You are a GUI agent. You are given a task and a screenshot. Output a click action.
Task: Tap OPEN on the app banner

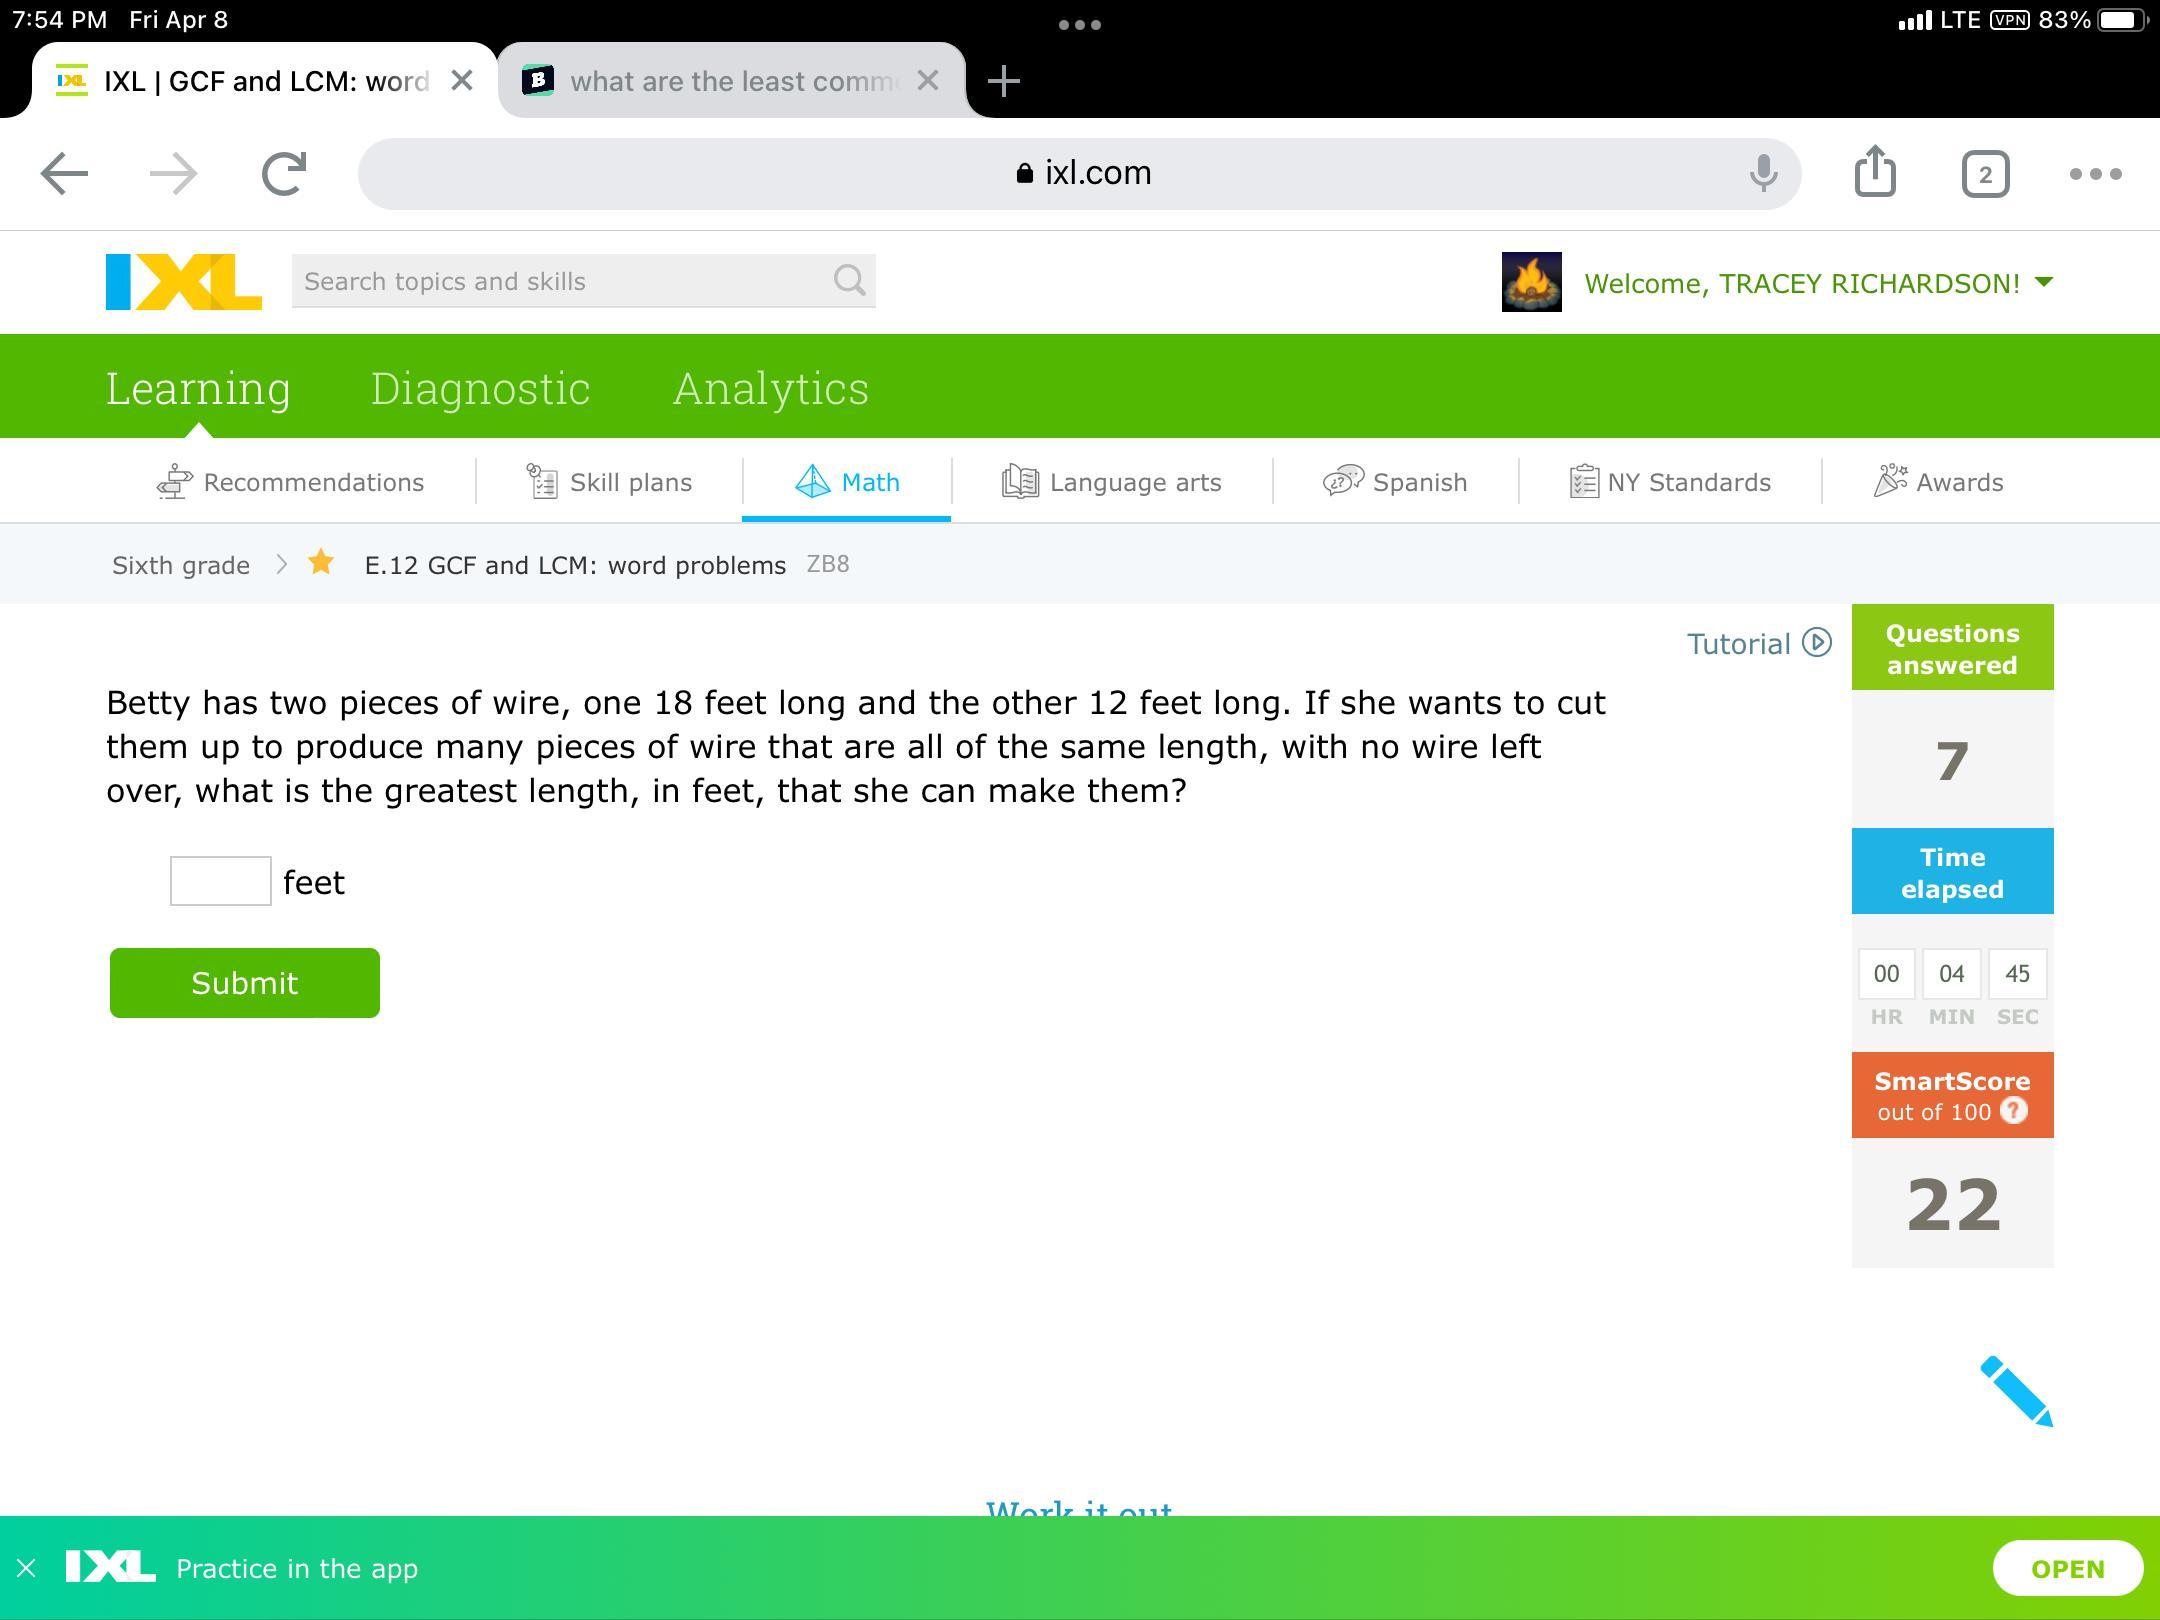2067,1568
